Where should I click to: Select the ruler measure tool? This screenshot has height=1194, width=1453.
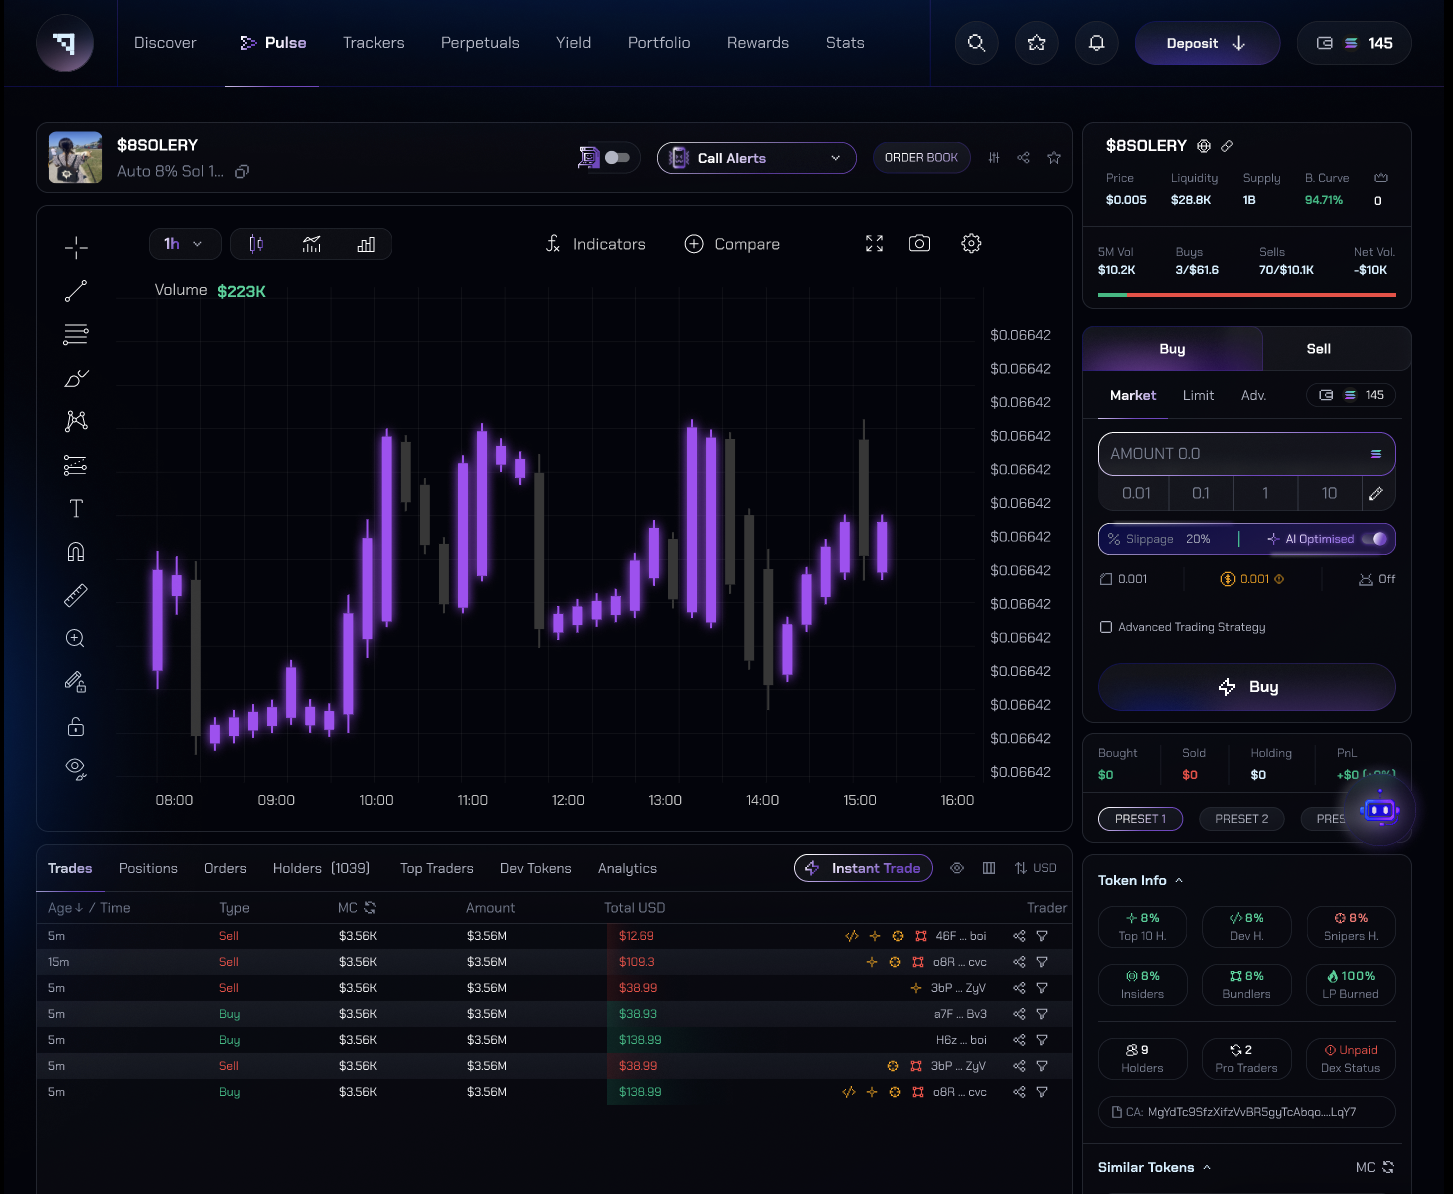point(76,596)
